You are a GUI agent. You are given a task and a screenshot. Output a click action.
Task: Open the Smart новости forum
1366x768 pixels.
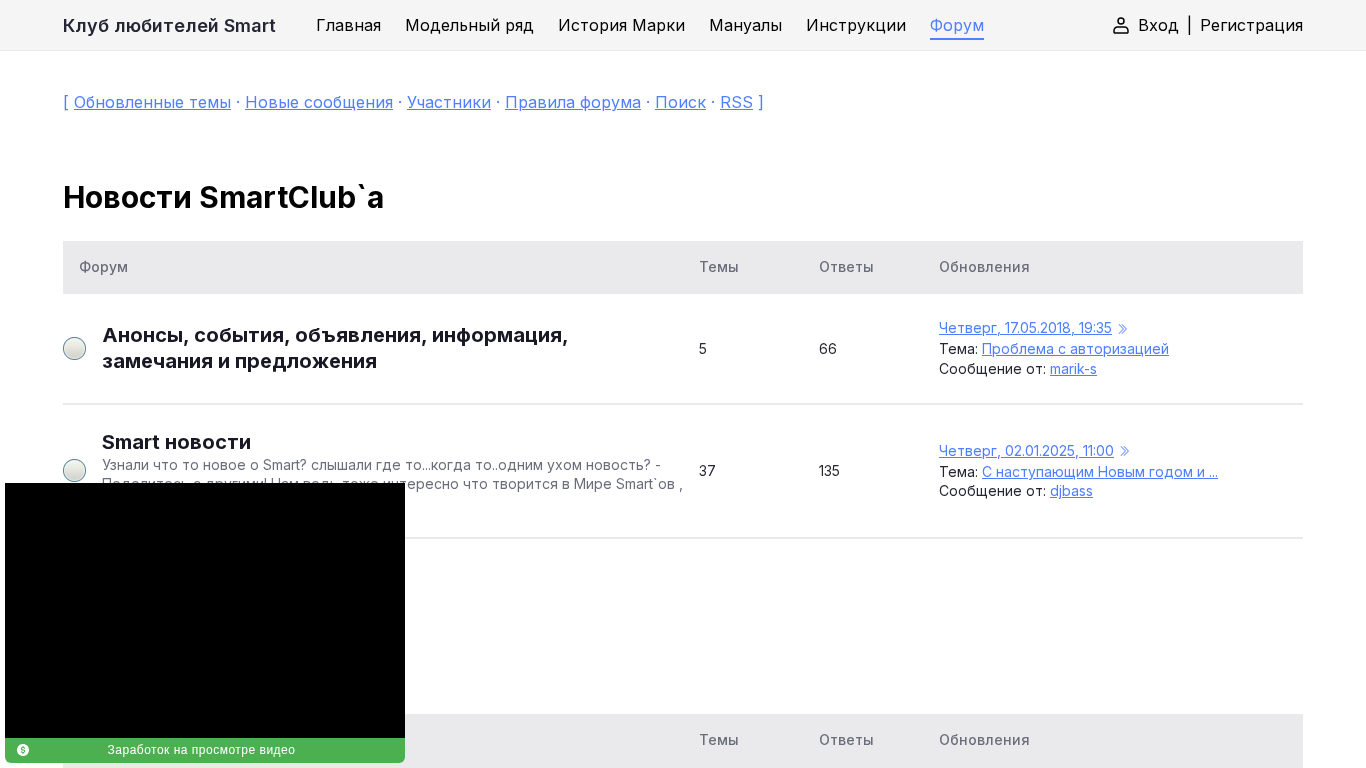pyautogui.click(x=176, y=442)
